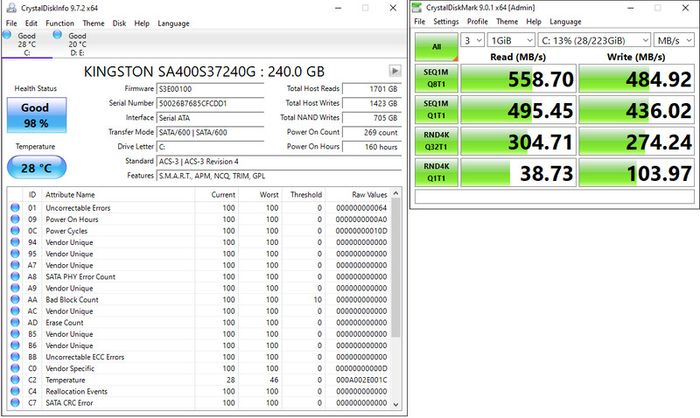The width and height of the screenshot is (700, 418).
Task: Click the Attribute Name column header
Action: point(118,194)
